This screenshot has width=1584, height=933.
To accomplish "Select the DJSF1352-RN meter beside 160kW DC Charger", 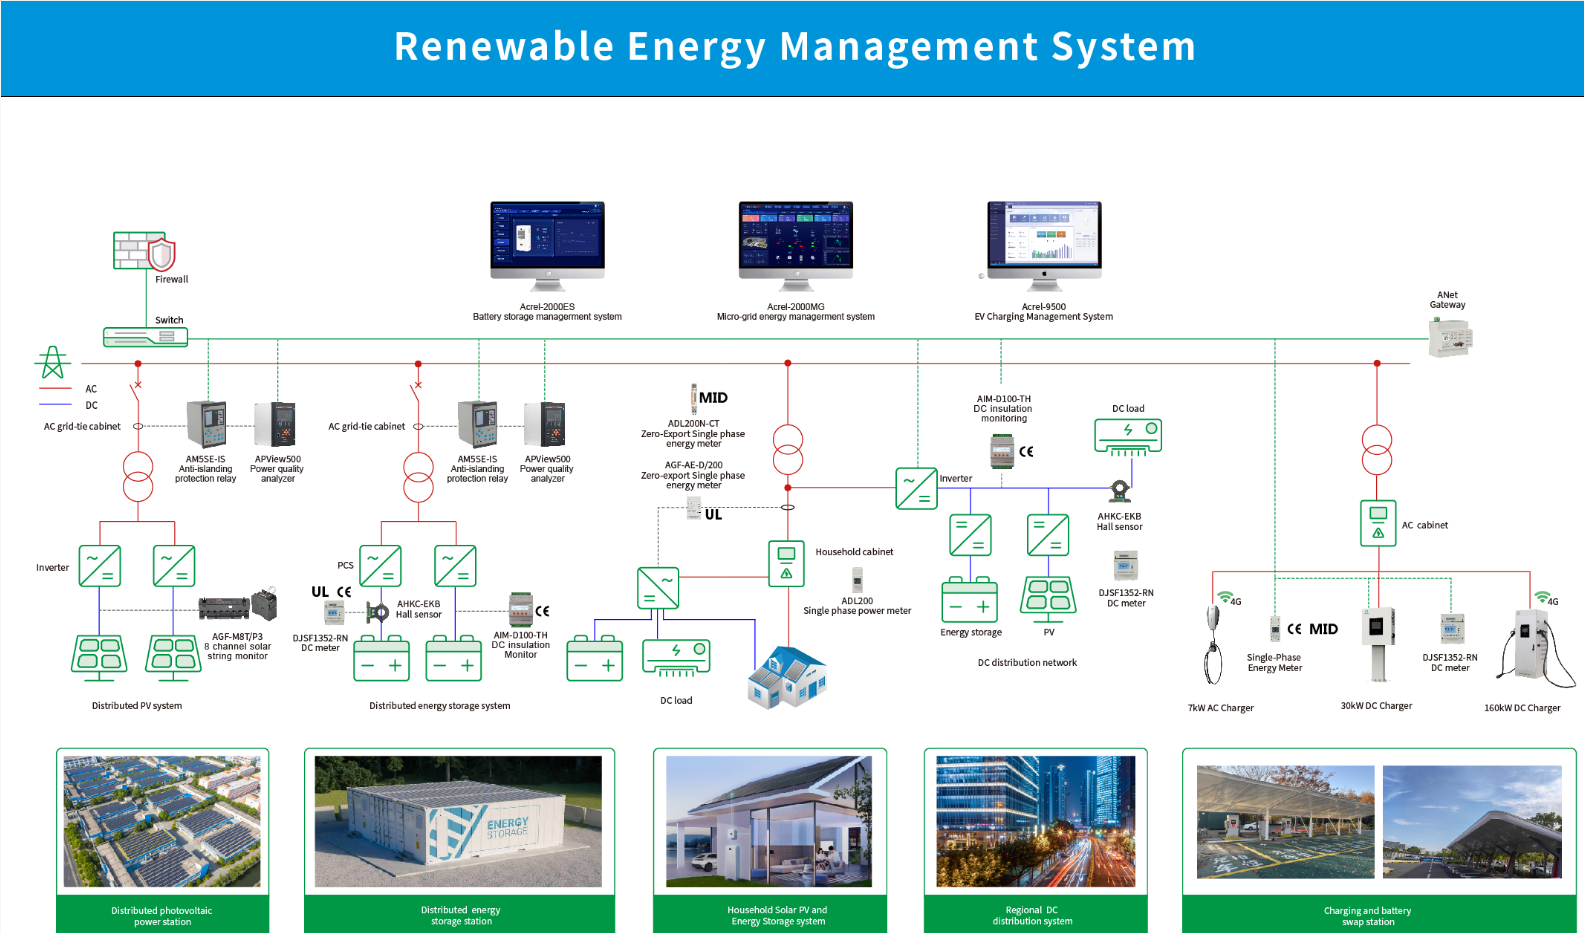I will 1452,628.
